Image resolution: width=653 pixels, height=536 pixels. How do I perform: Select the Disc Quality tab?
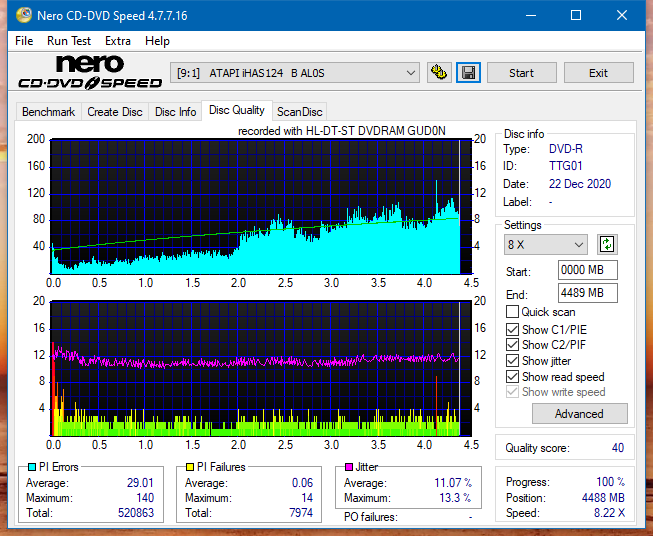tap(237, 110)
